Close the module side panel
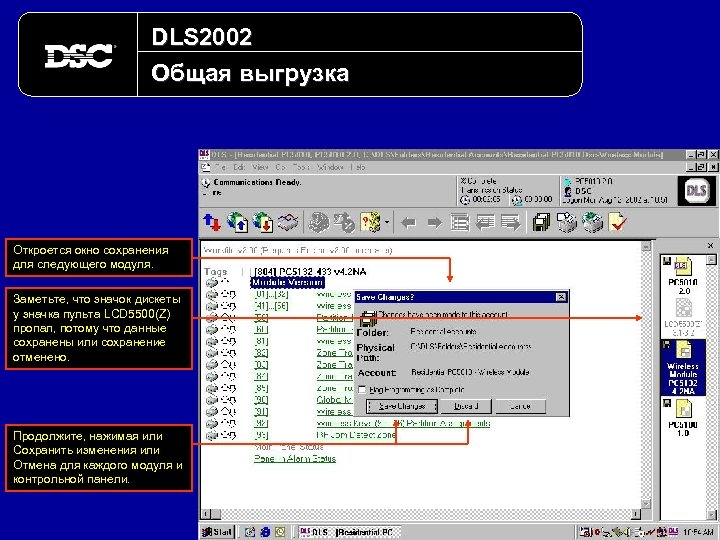 710,246
